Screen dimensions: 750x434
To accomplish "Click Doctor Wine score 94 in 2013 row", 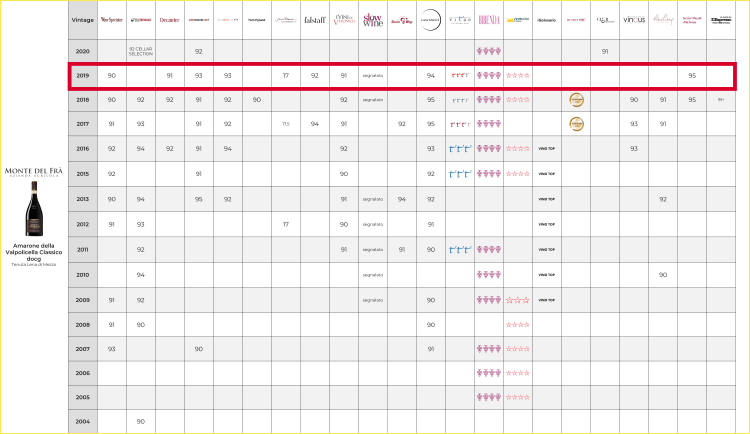I will coord(402,199).
